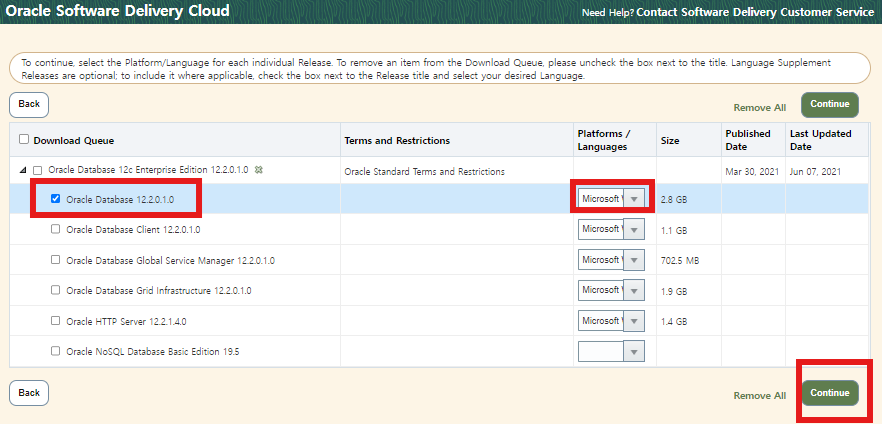882x424 pixels.
Task: Collapse the Oracle Database 12c Enterprise Edition tree
Action: [x=23, y=170]
